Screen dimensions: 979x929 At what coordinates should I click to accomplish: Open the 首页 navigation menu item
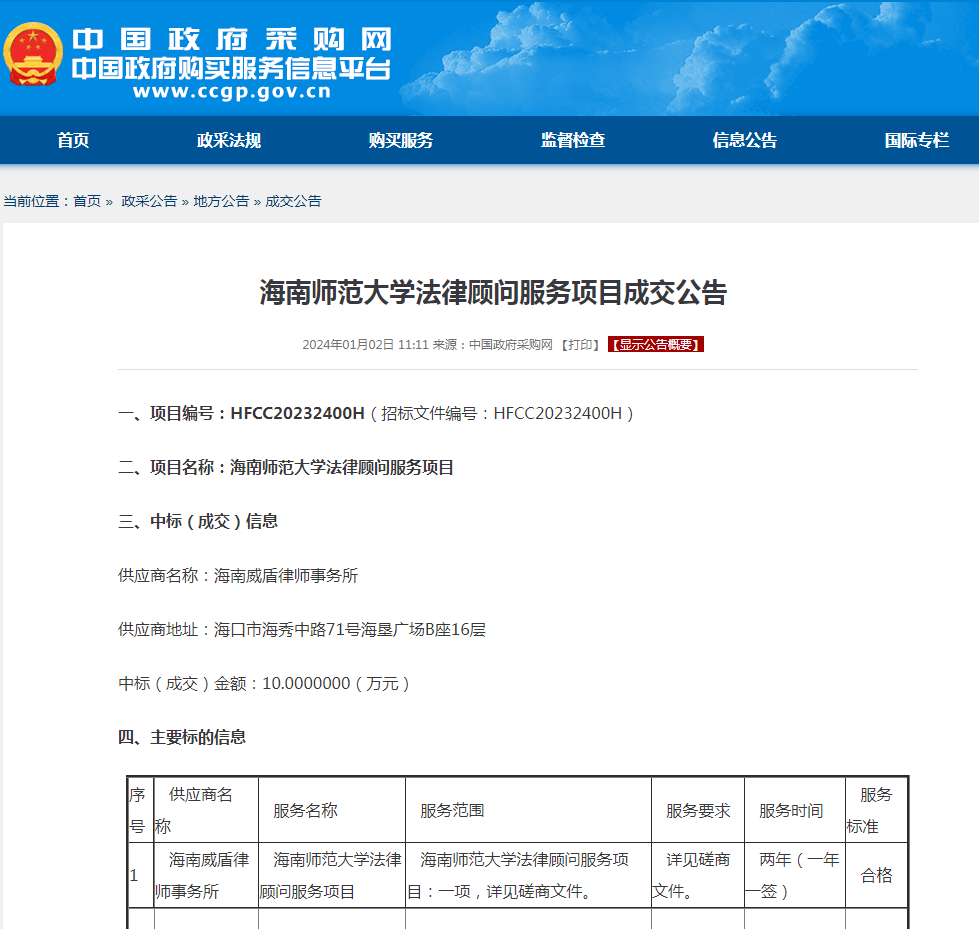tap(73, 140)
